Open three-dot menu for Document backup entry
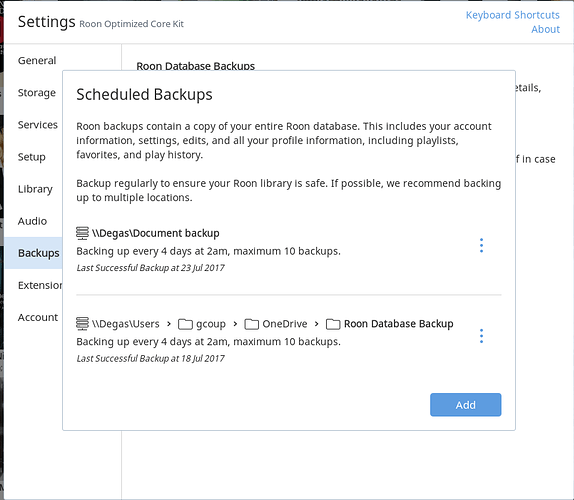This screenshot has height=500, width=574. coord(481,245)
